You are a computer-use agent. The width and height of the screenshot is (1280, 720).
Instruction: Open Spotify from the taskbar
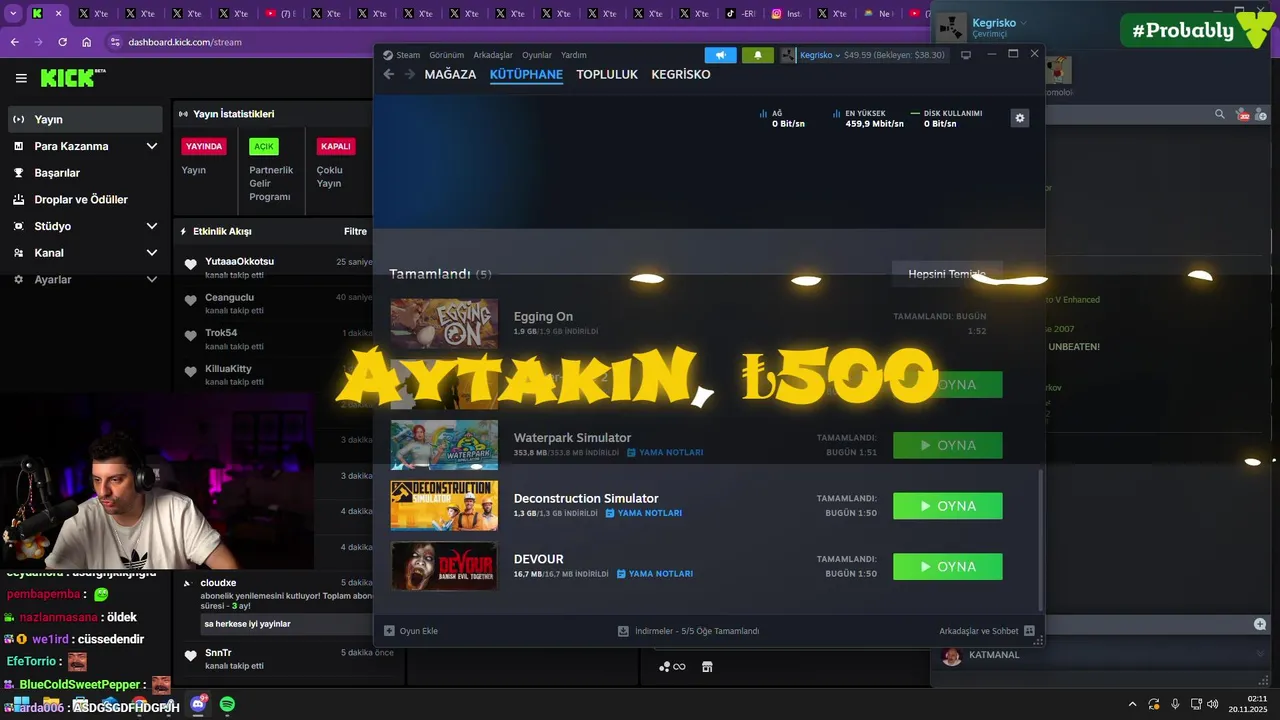227,704
